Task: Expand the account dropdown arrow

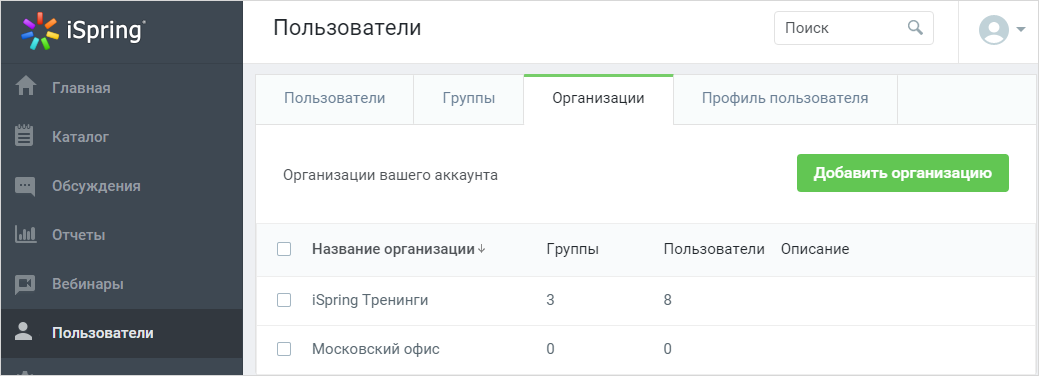Action: (x=1020, y=30)
